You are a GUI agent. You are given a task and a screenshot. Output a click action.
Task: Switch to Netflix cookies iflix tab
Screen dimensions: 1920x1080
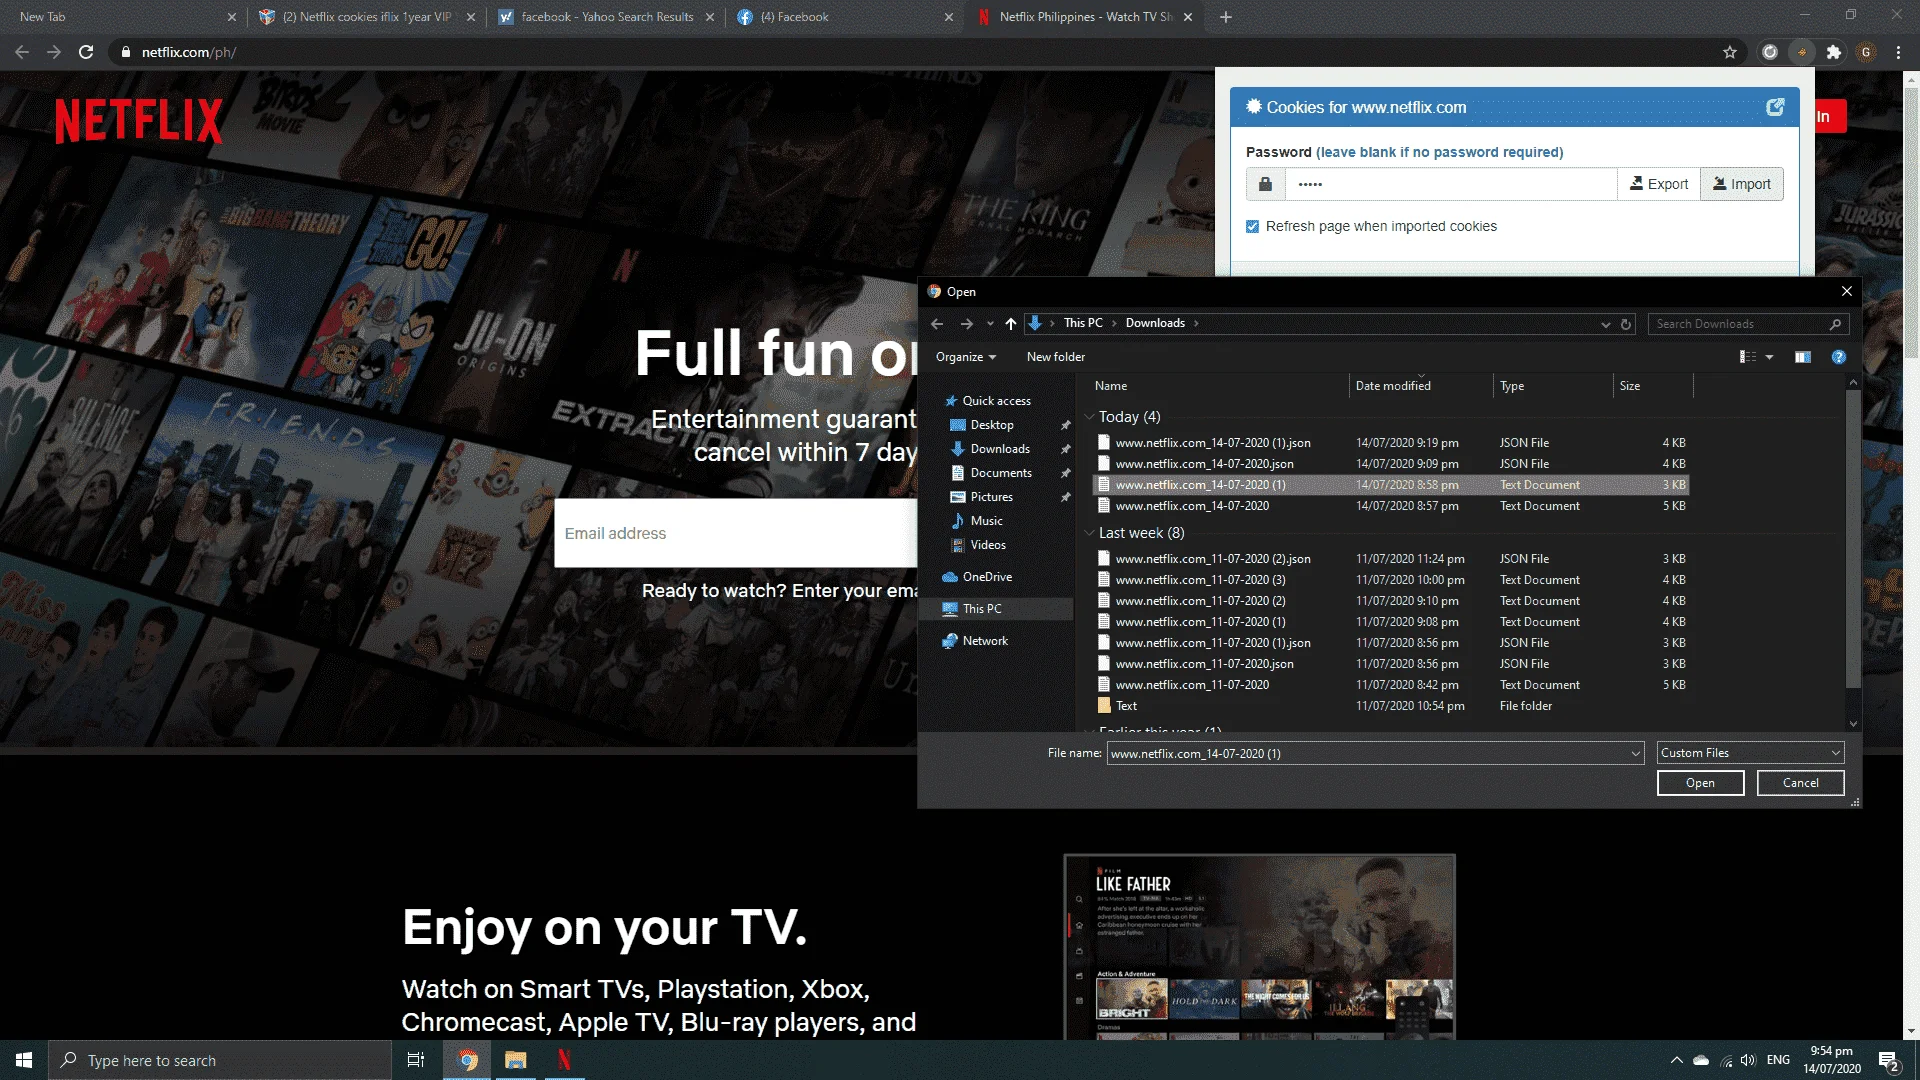[x=366, y=17]
